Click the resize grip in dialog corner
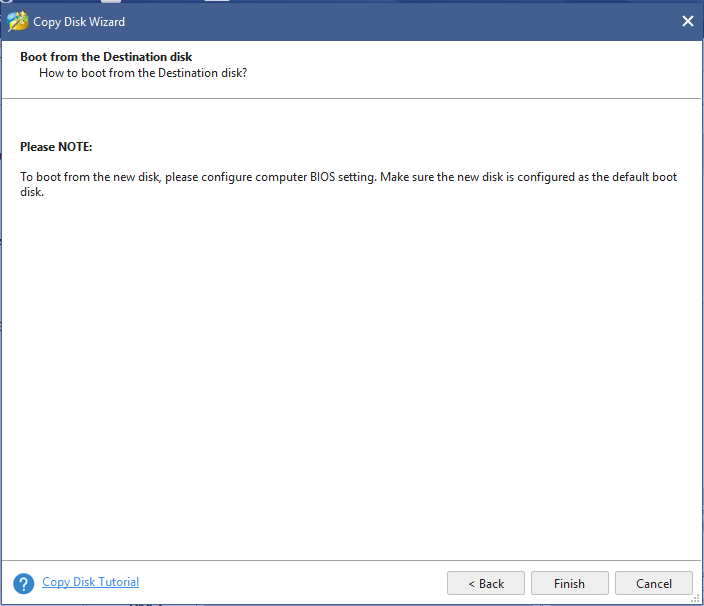 (695, 599)
